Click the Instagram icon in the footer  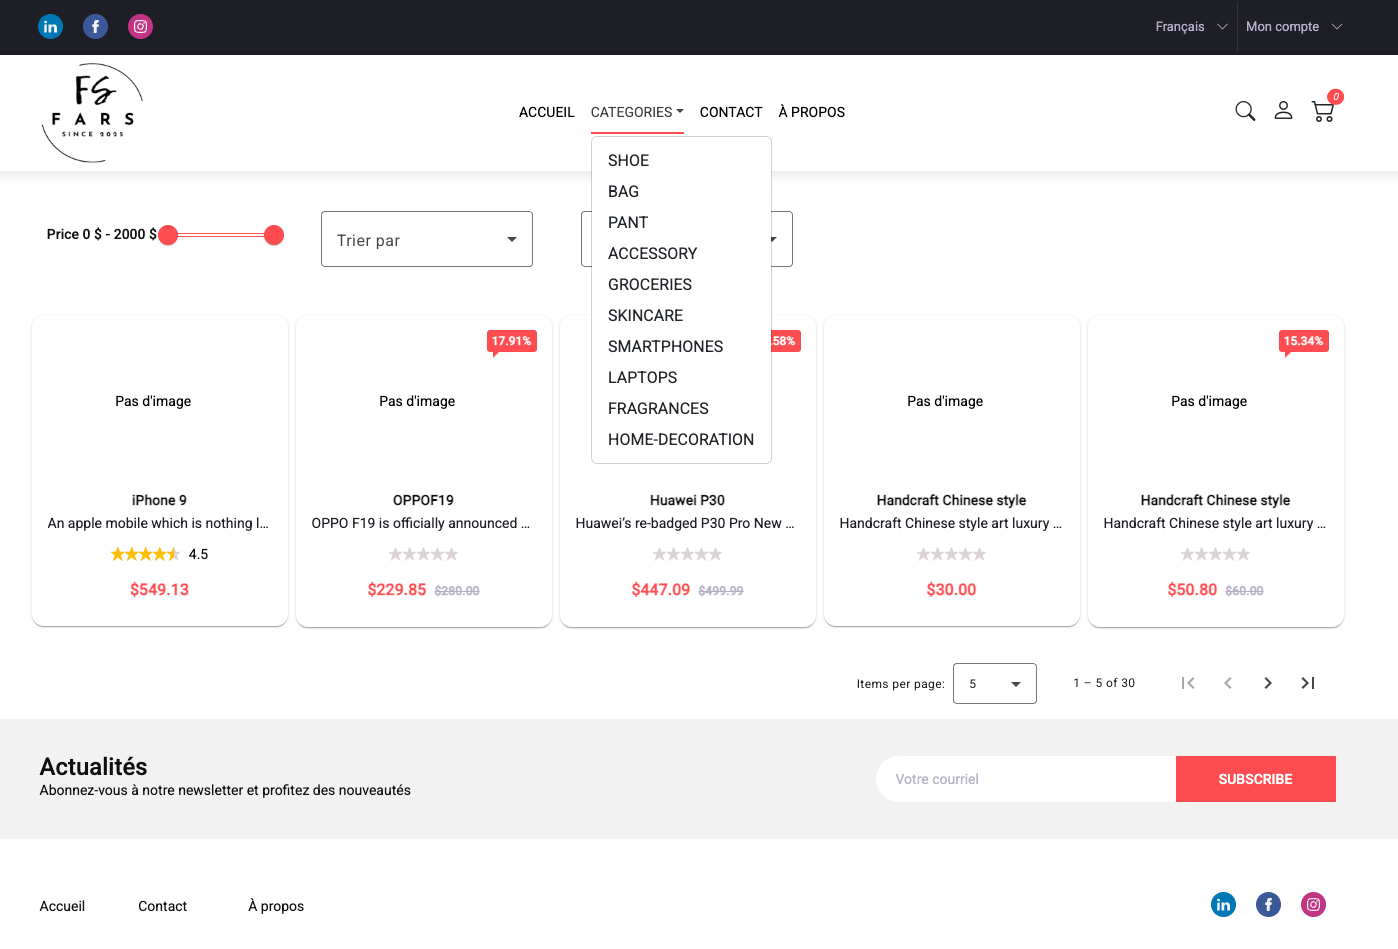point(1313,905)
